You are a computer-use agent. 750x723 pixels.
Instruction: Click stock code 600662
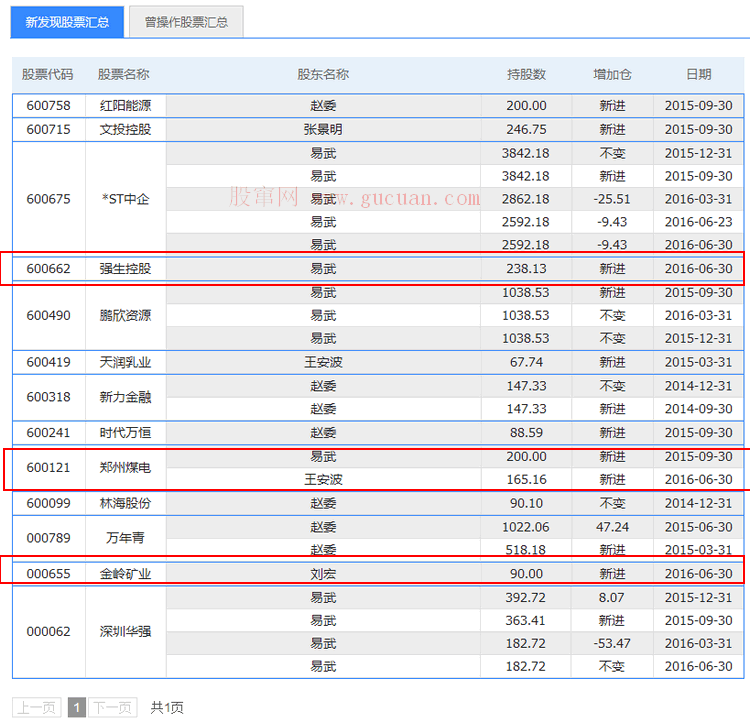click(48, 269)
